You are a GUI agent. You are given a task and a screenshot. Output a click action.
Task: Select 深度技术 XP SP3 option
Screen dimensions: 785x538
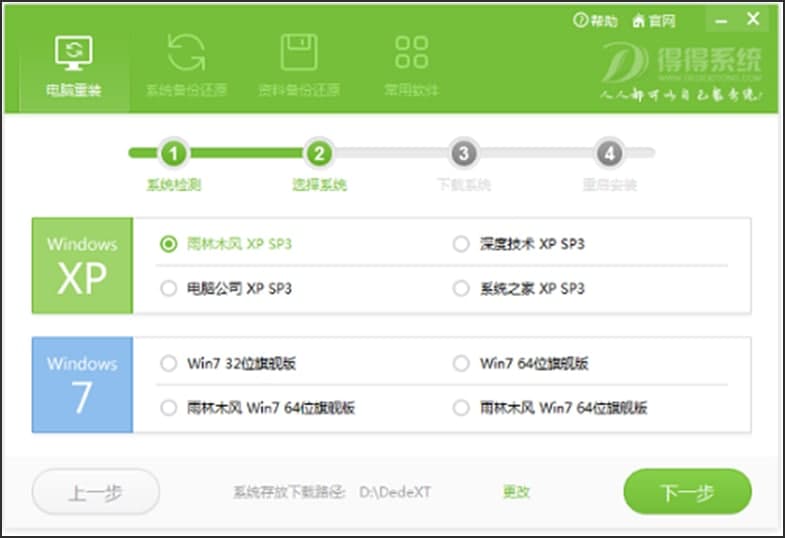tap(461, 244)
